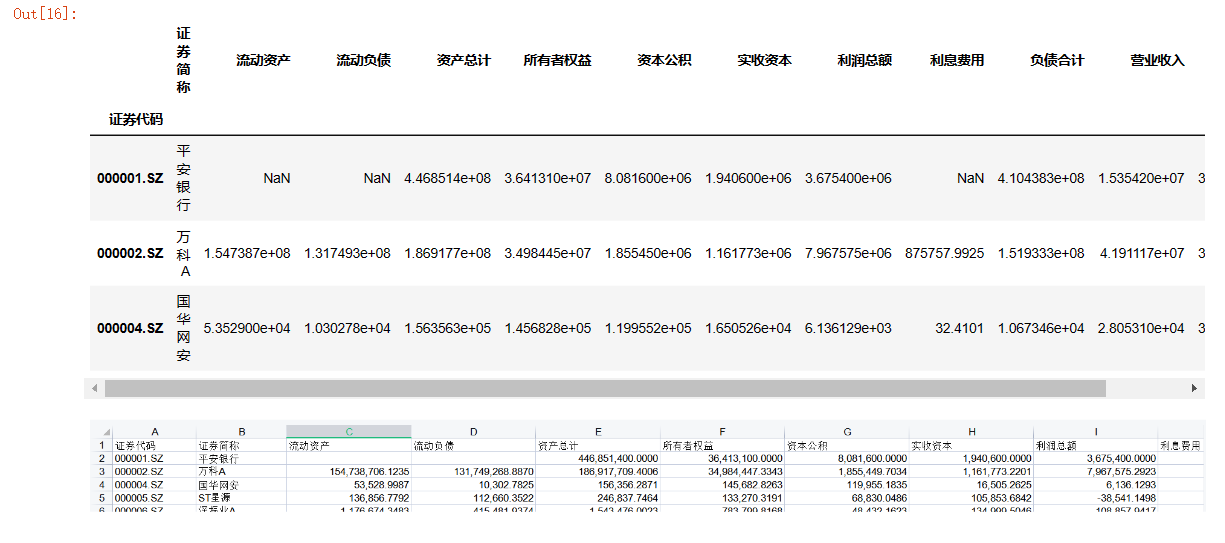This screenshot has width=1225, height=543.
Task: Click spreadsheet cell 154,738,706.1235
Action: pyautogui.click(x=348, y=471)
